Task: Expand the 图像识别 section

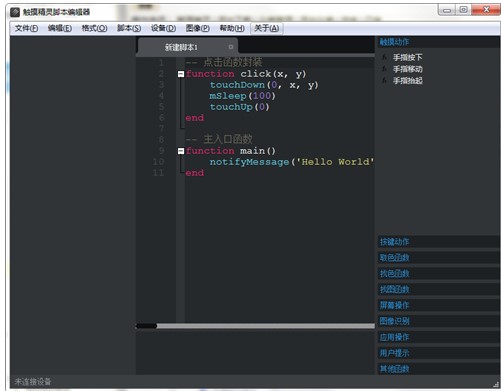Action: (x=438, y=321)
